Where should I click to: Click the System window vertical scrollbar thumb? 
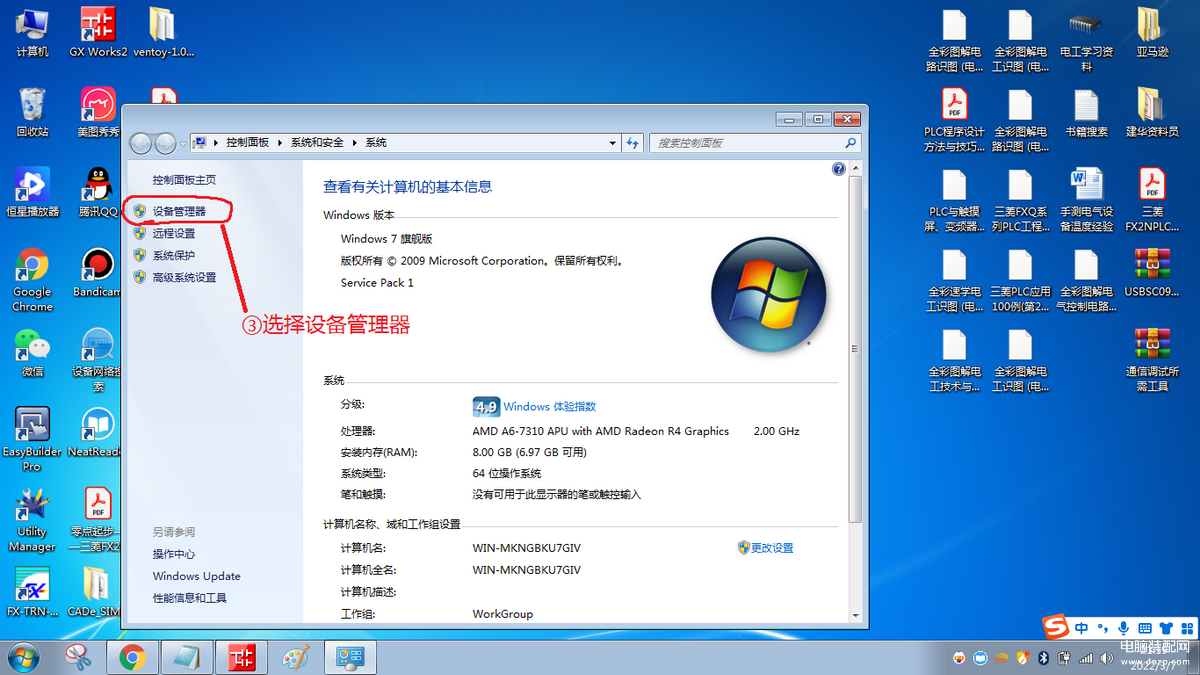(855, 350)
